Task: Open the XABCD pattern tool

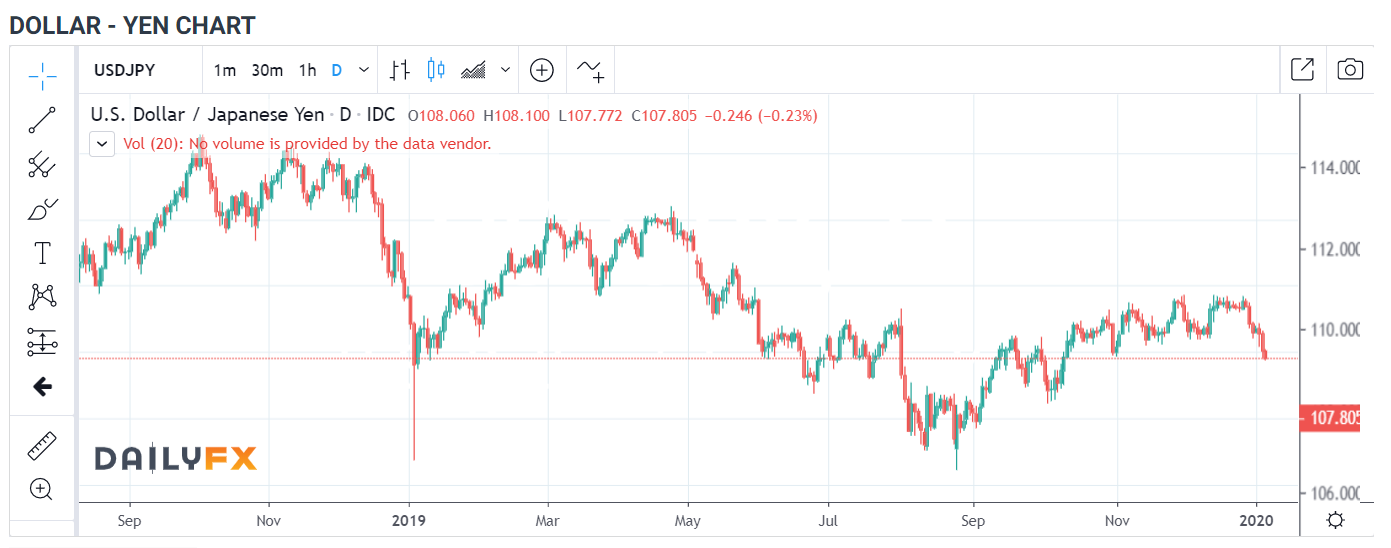Action: (x=42, y=297)
